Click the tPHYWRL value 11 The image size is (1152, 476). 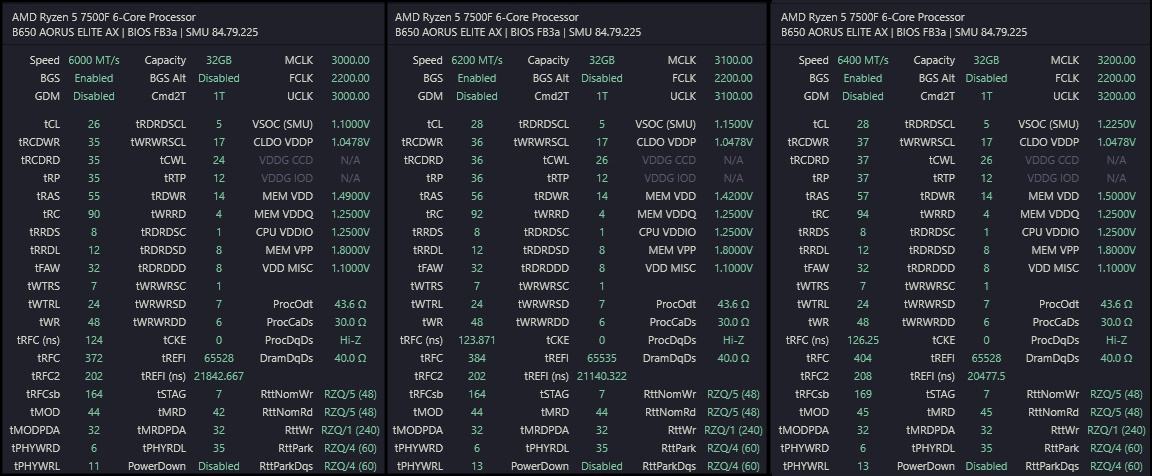93,465
